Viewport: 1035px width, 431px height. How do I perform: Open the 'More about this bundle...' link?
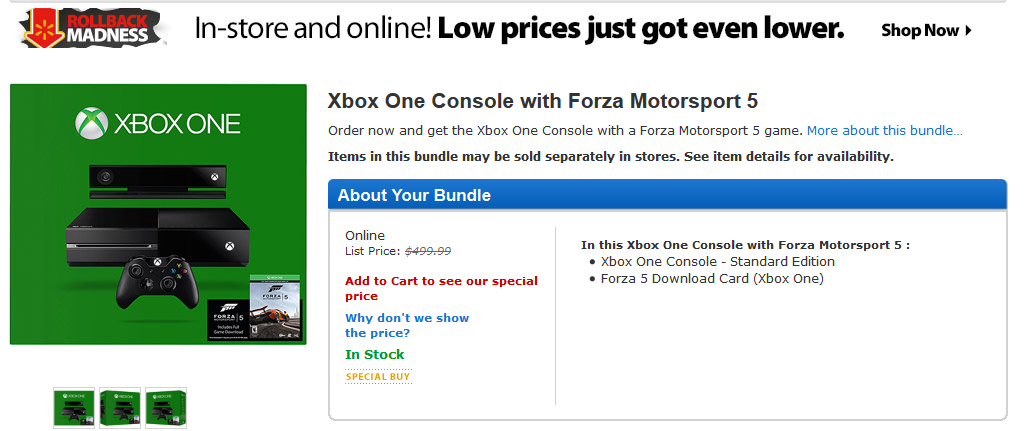885,131
